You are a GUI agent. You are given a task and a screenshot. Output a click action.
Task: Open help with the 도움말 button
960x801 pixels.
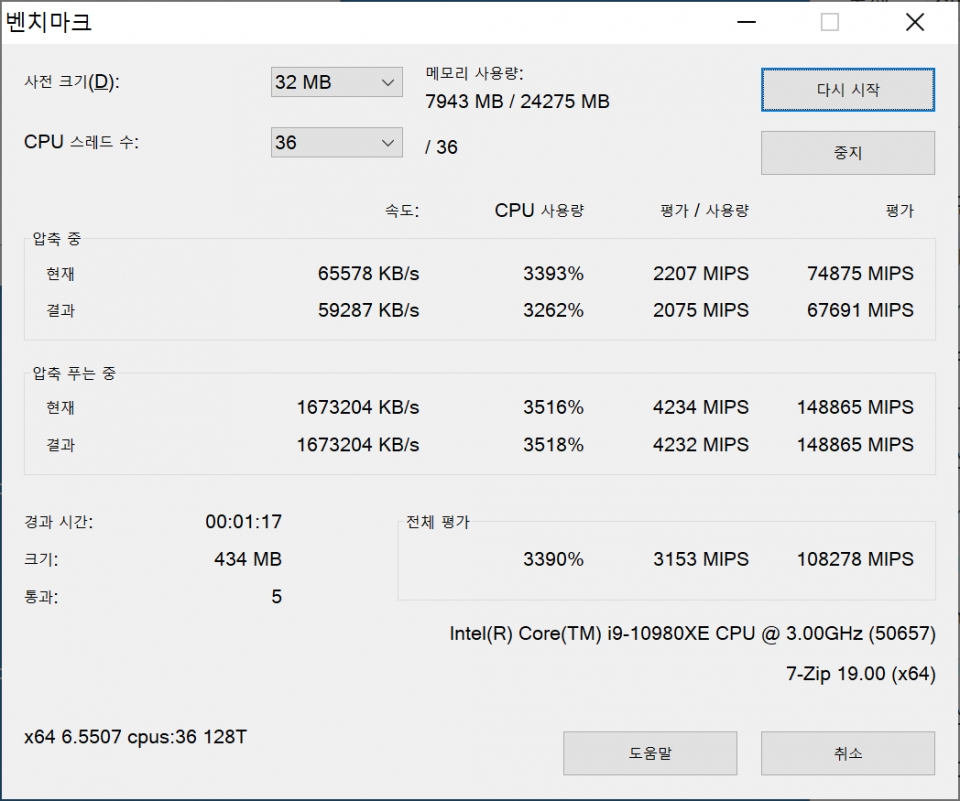tap(649, 753)
